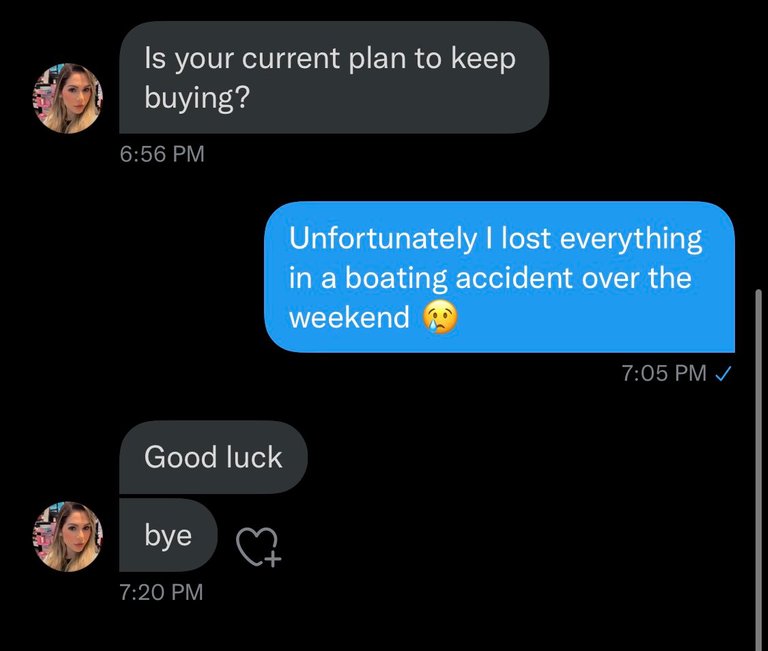Click the word 'buying?' in the first message

(197, 98)
